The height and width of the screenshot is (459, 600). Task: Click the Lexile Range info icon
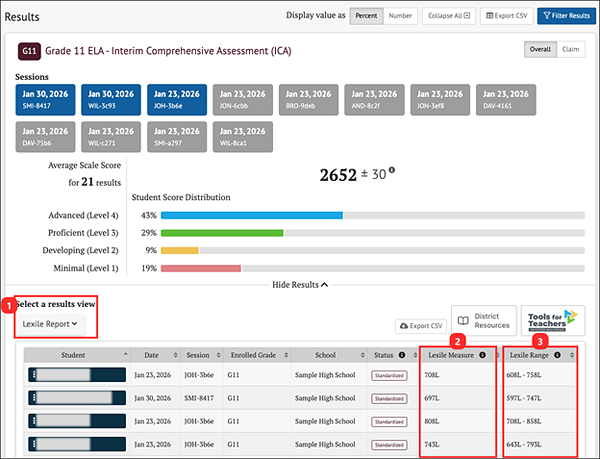tap(558, 355)
